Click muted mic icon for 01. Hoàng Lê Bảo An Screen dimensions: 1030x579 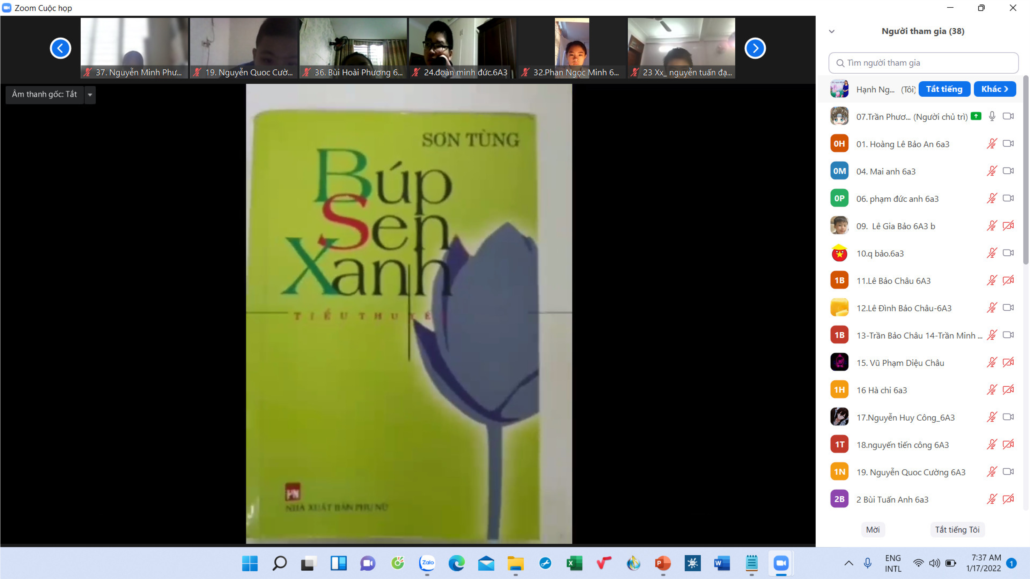[992, 144]
